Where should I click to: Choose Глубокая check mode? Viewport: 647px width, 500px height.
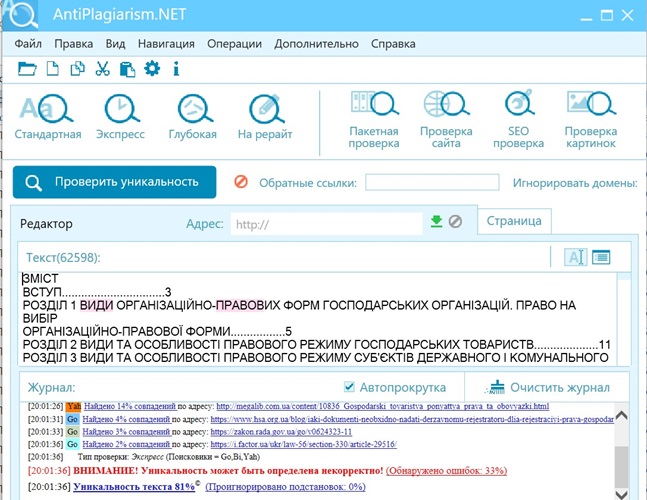[x=193, y=117]
